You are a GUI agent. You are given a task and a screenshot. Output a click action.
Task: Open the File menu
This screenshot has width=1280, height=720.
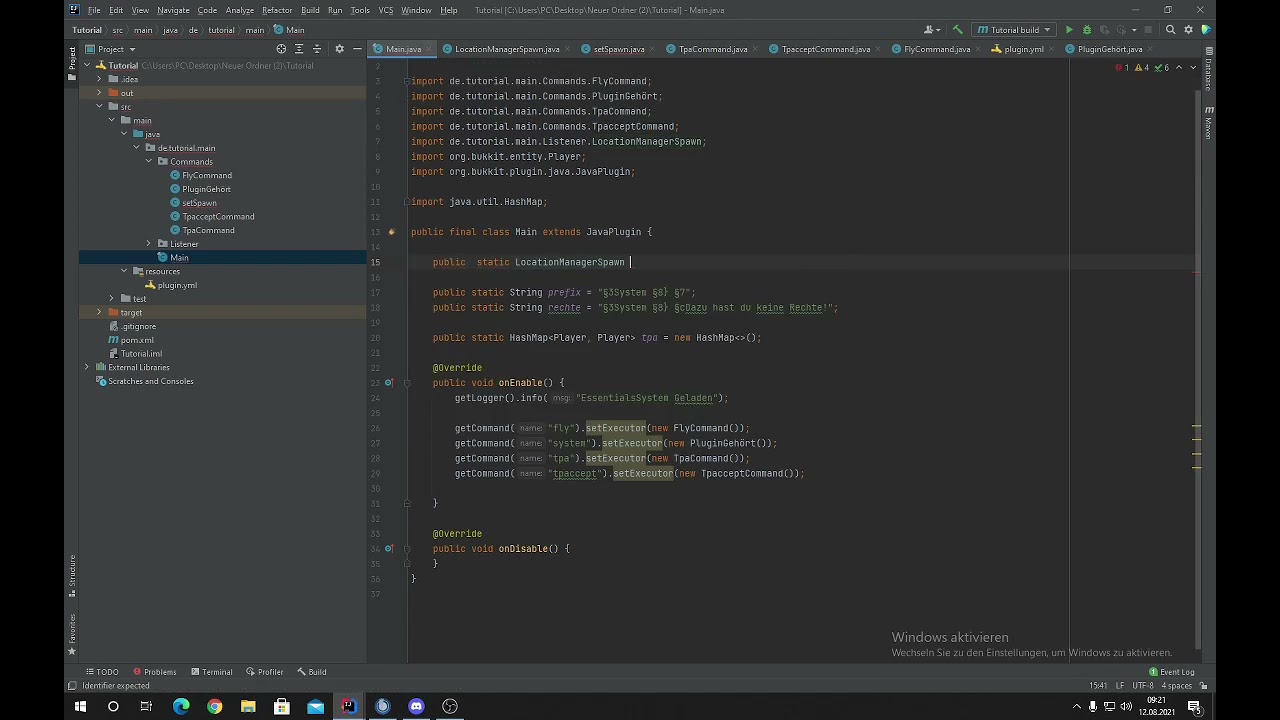click(94, 10)
